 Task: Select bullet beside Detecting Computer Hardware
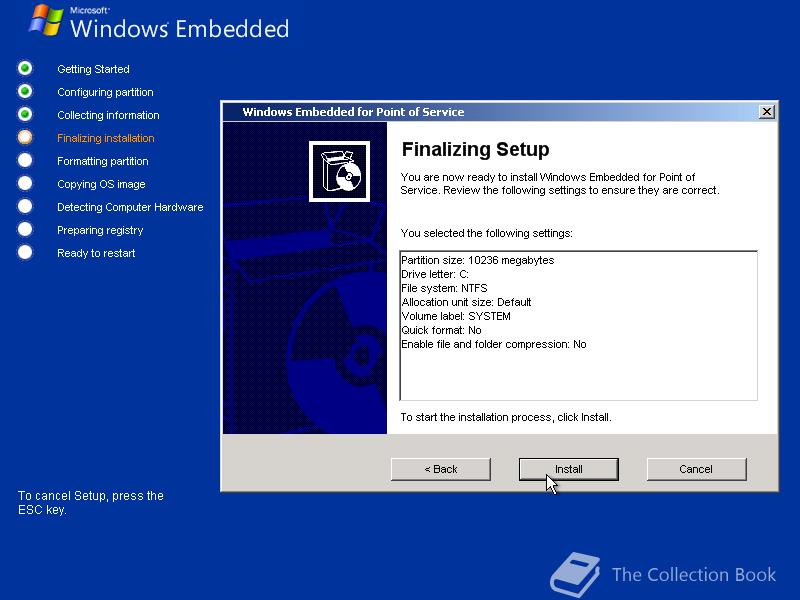(x=25, y=206)
